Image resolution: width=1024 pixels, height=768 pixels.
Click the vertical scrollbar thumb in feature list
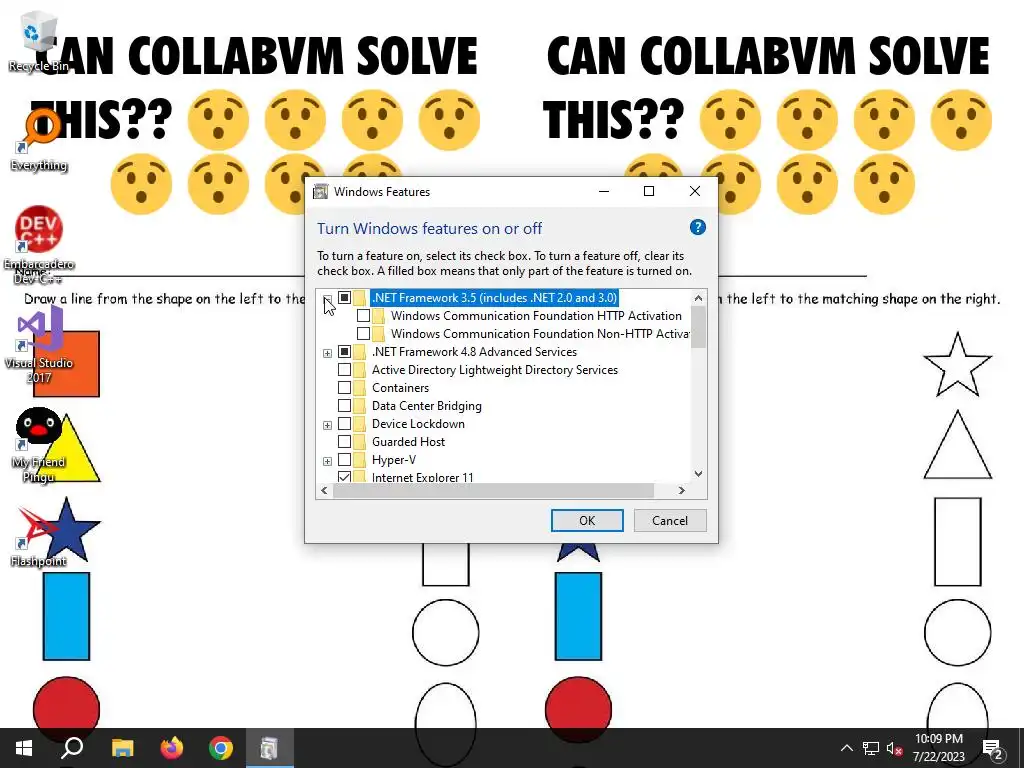(698, 327)
